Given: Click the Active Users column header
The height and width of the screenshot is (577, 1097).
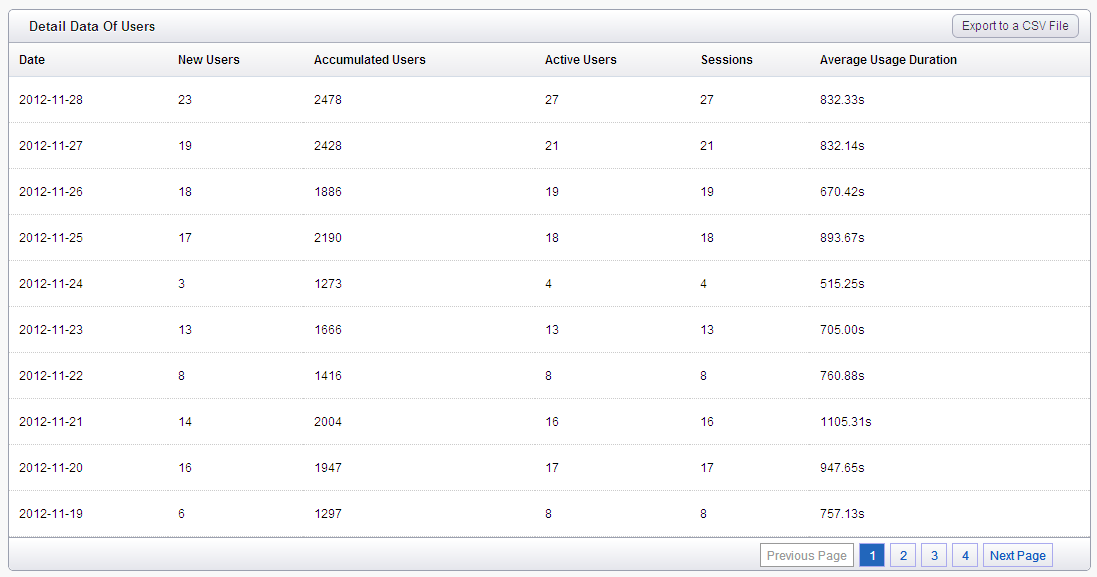Looking at the screenshot, I should coord(581,60).
